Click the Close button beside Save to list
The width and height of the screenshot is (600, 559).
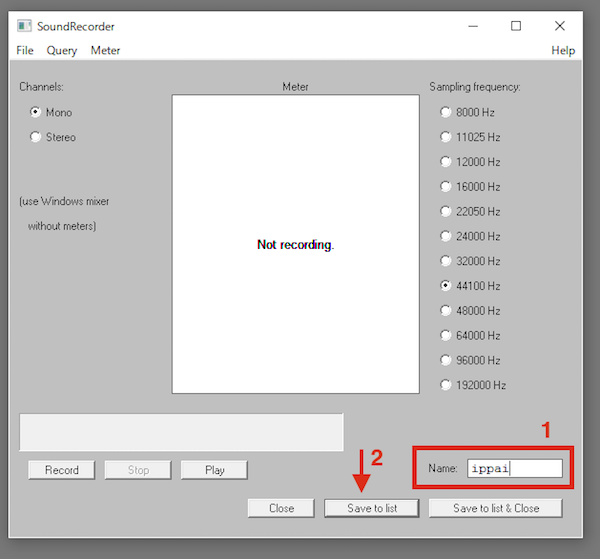click(281, 508)
